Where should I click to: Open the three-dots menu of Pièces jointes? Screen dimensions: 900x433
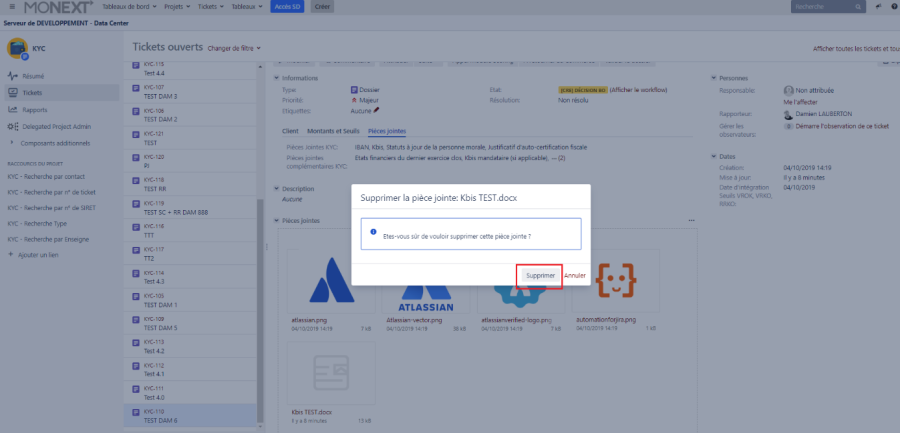(693, 220)
